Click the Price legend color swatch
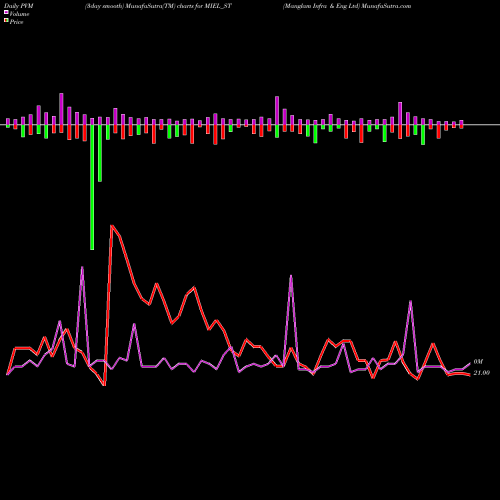 coord(6,21)
